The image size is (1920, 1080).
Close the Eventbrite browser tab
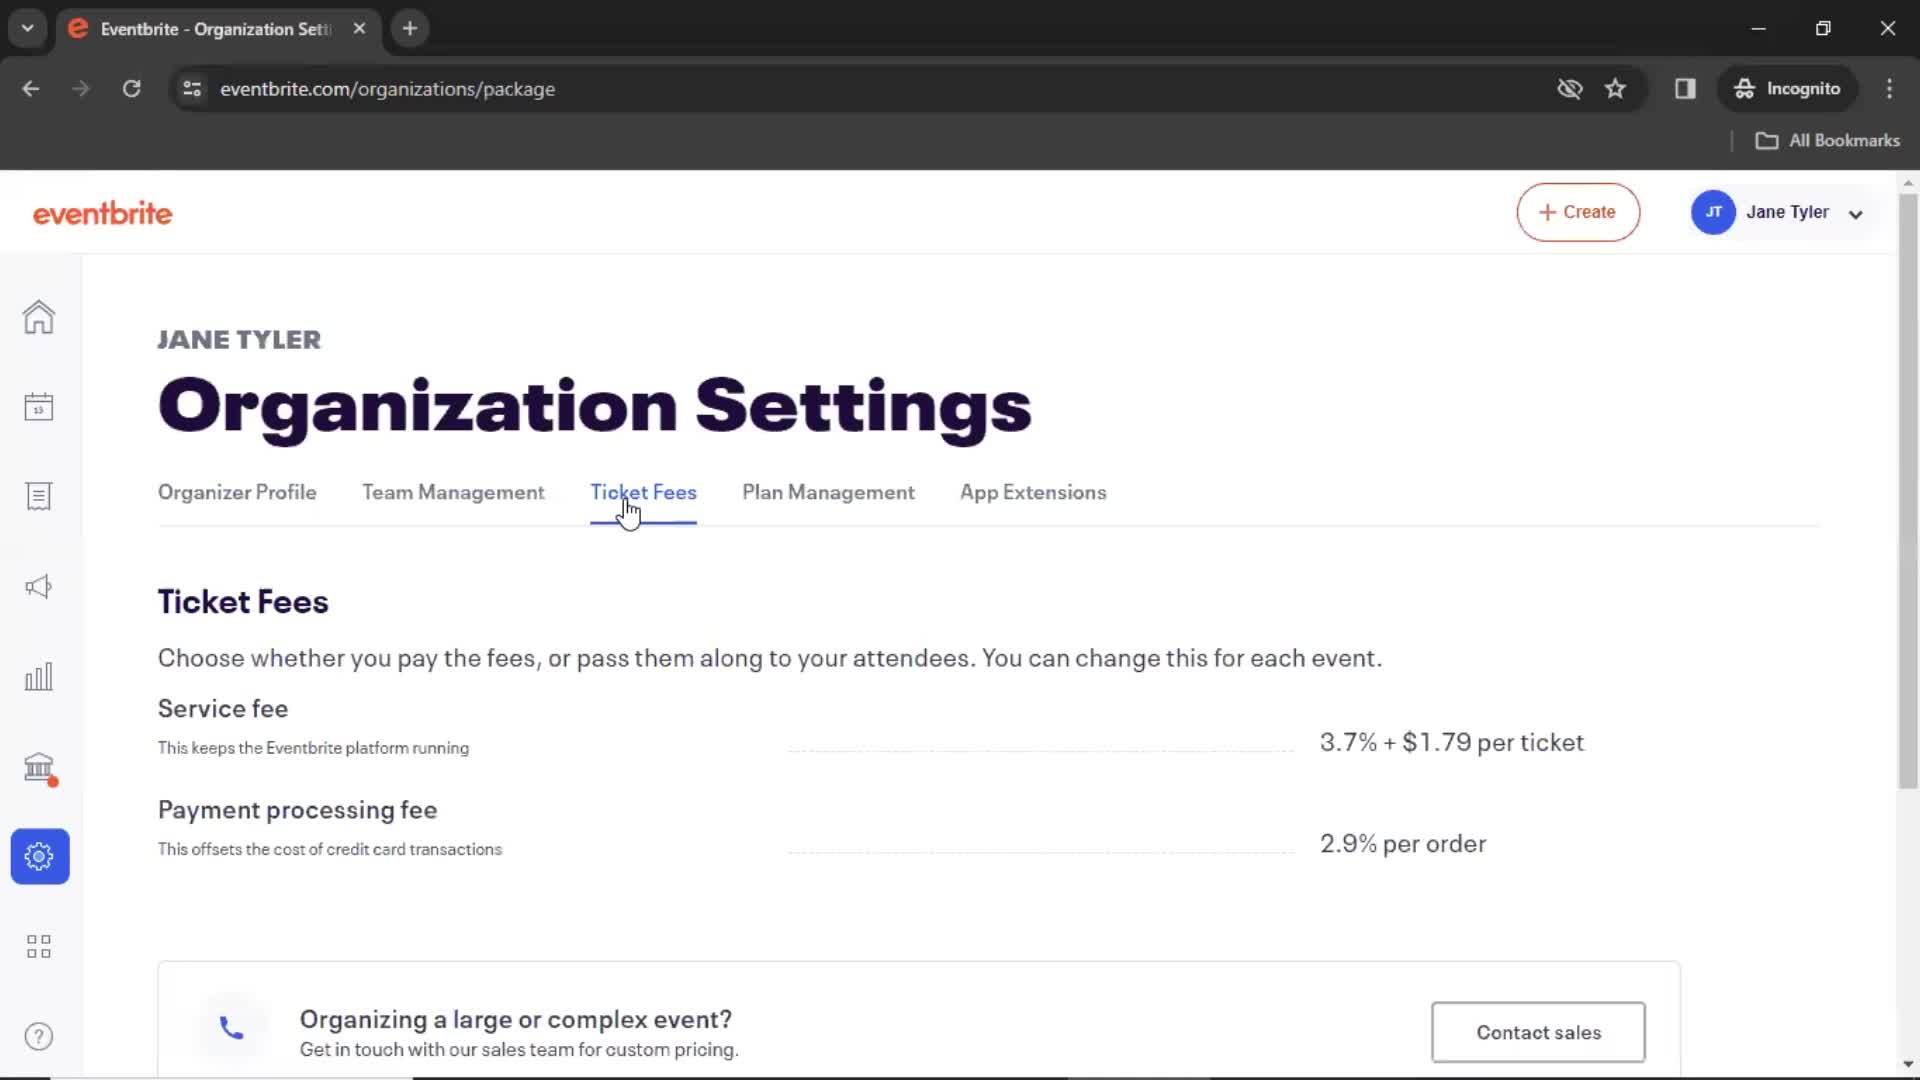click(x=359, y=29)
